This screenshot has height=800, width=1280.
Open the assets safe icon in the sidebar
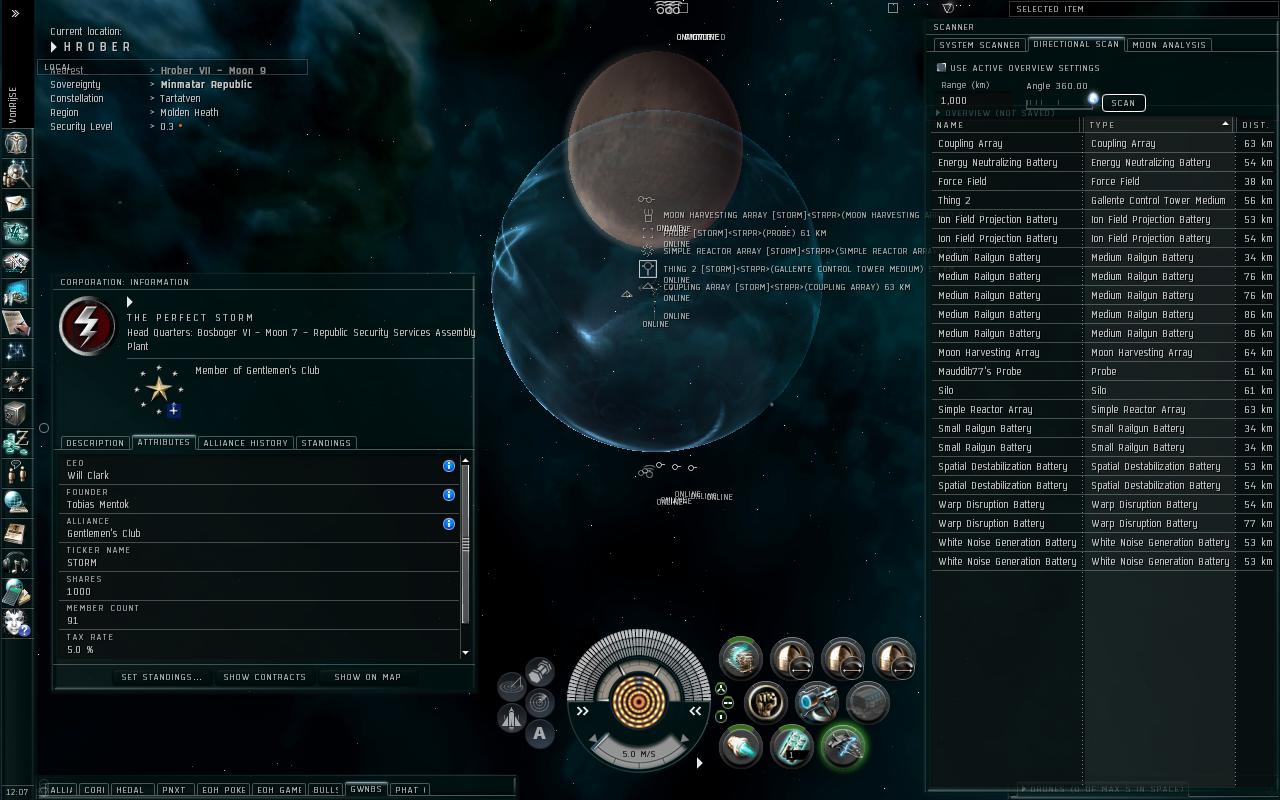click(x=16, y=413)
